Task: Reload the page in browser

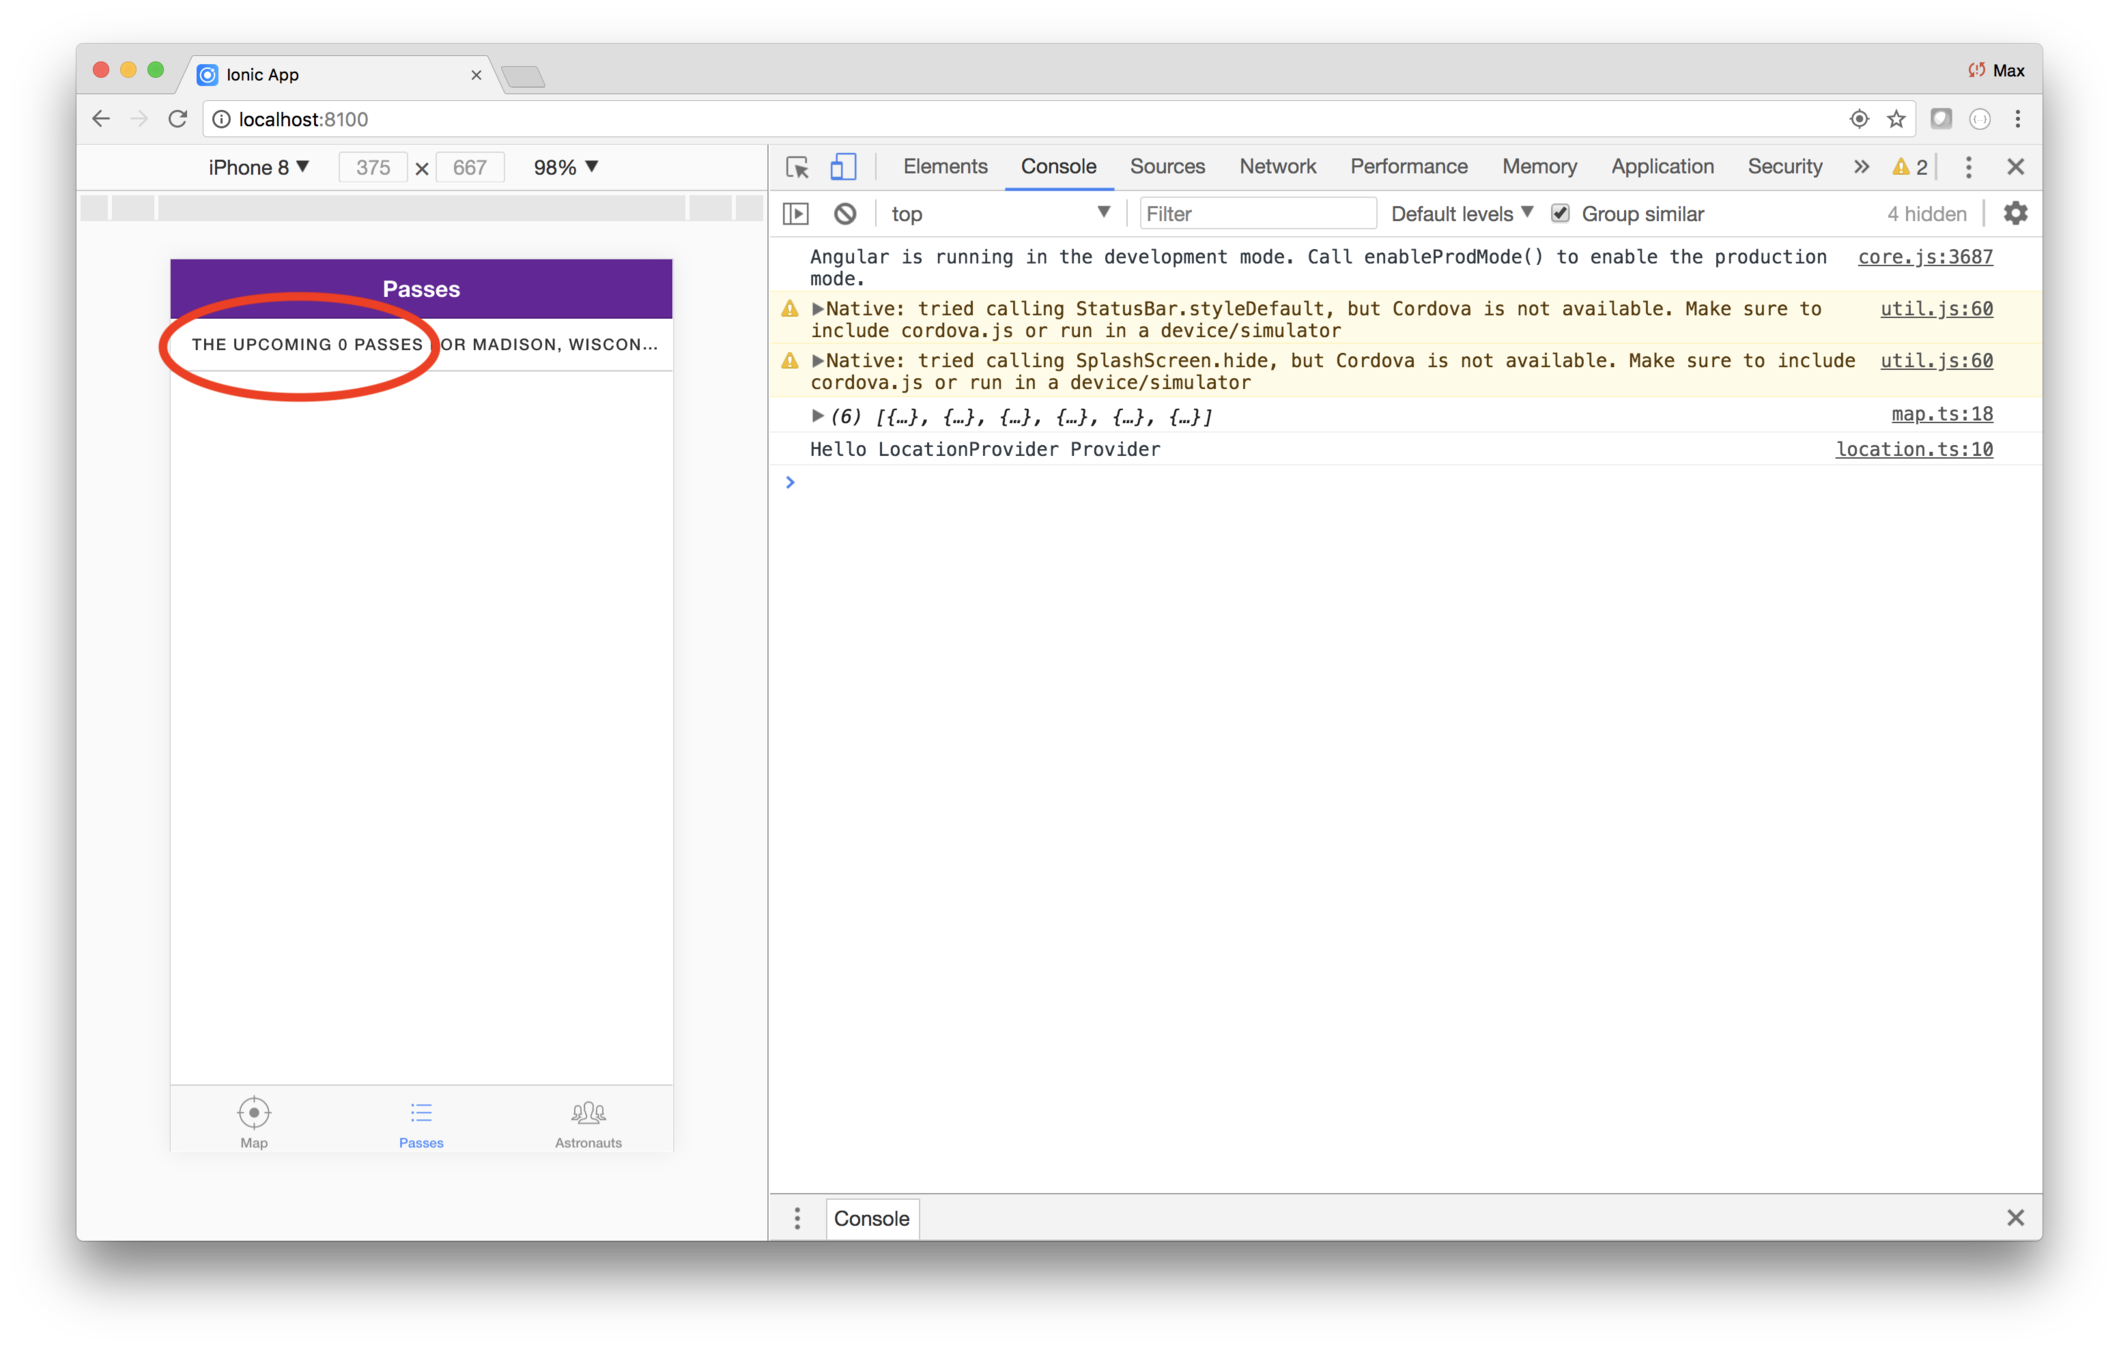Action: point(178,119)
